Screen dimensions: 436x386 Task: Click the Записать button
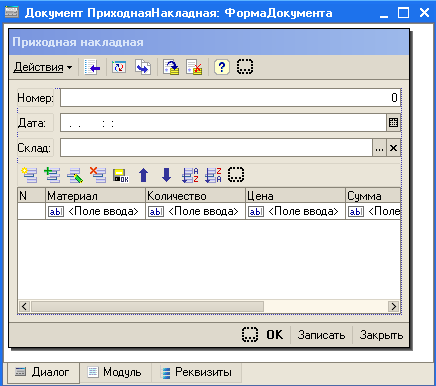point(321,335)
